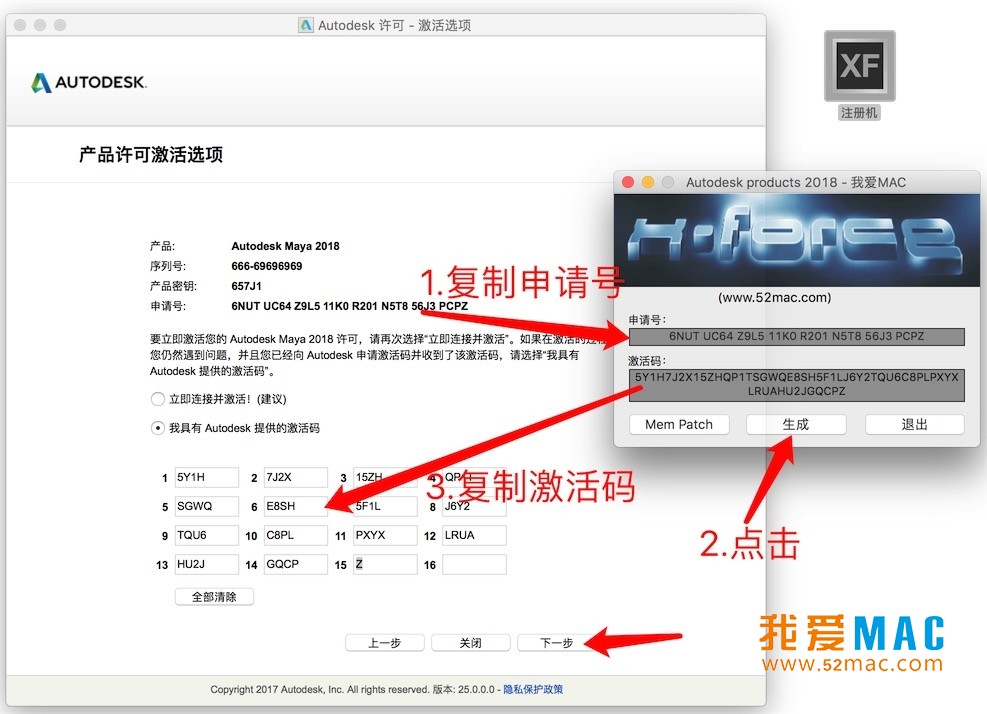
Task: Select 立即连接并激活！(建议) radio option
Action: (x=157, y=399)
